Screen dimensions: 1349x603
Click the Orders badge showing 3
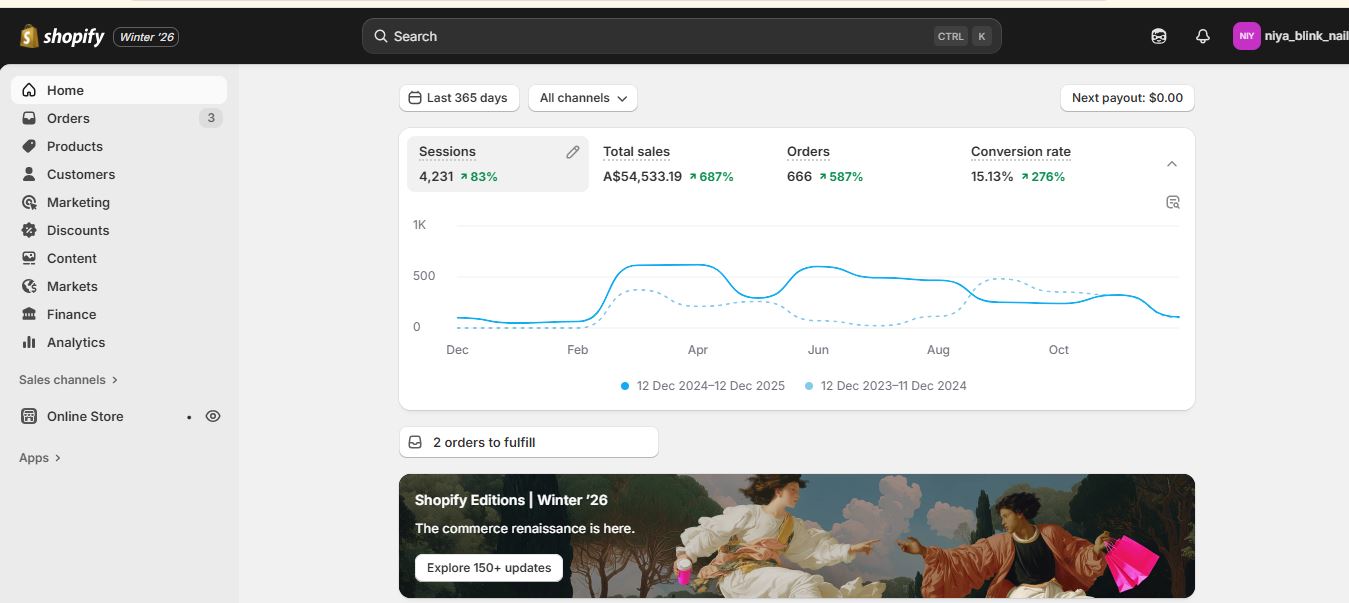tap(210, 118)
